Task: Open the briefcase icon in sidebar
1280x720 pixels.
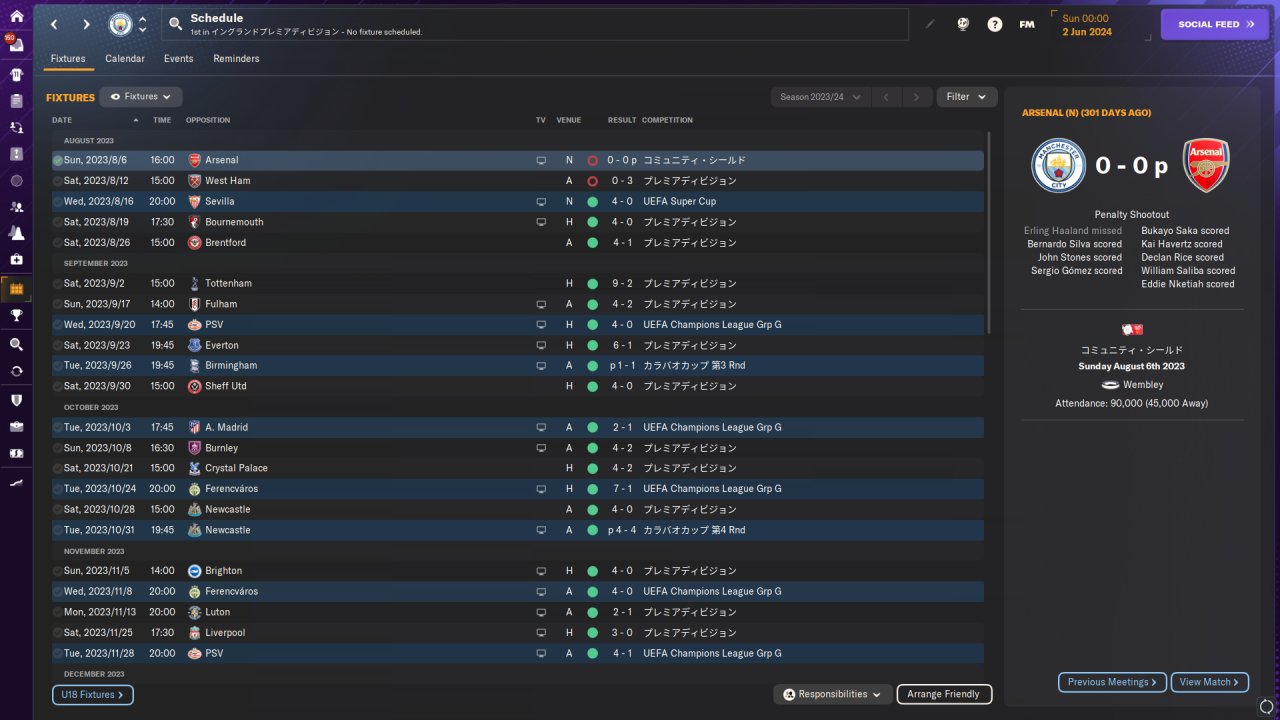Action: (x=16, y=426)
